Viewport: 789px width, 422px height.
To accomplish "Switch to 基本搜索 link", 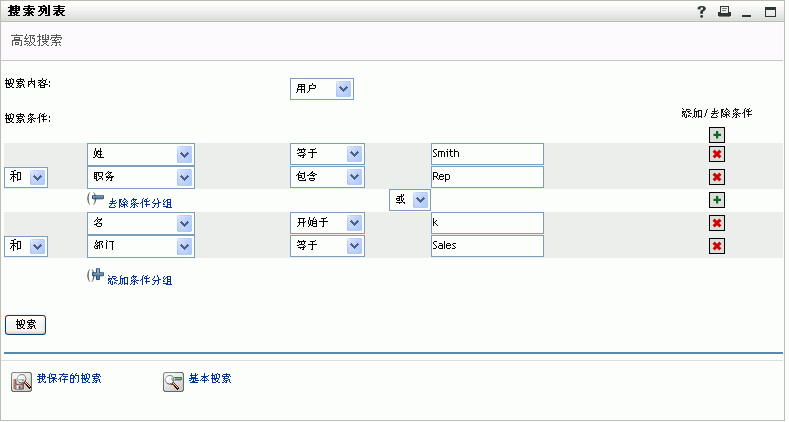I will [x=210, y=379].
